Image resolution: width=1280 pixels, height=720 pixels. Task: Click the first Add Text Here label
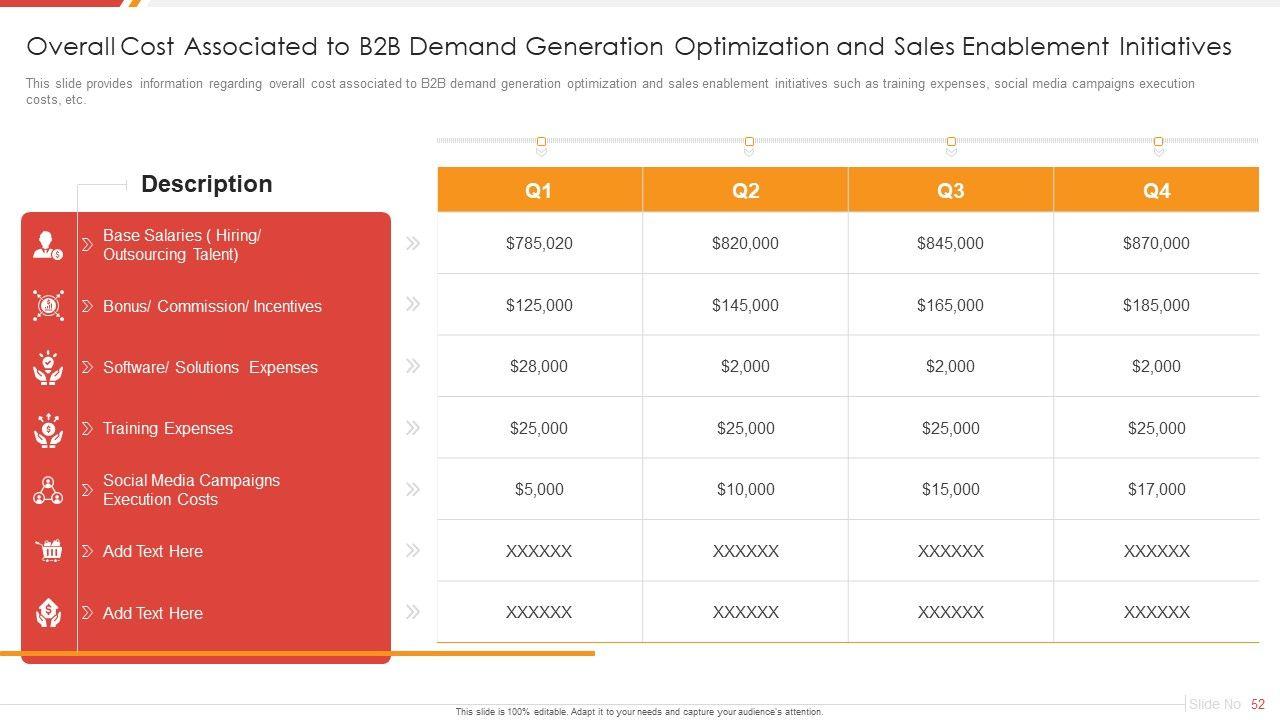pos(152,551)
